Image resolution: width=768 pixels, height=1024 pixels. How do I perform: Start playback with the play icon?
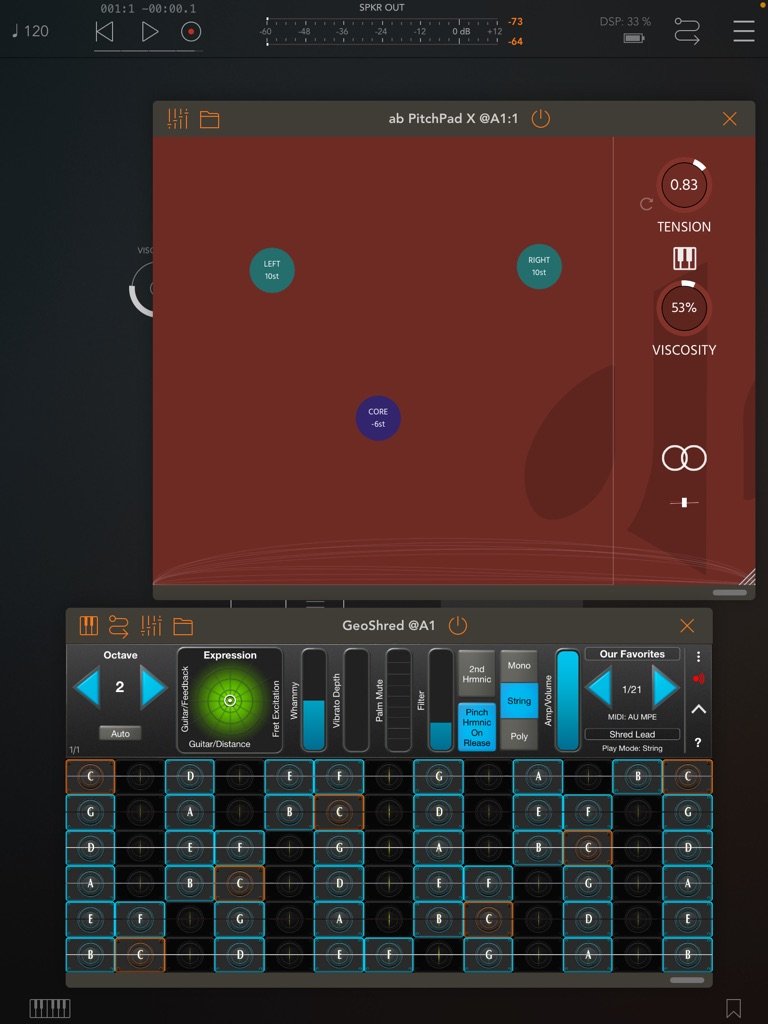pyautogui.click(x=150, y=31)
